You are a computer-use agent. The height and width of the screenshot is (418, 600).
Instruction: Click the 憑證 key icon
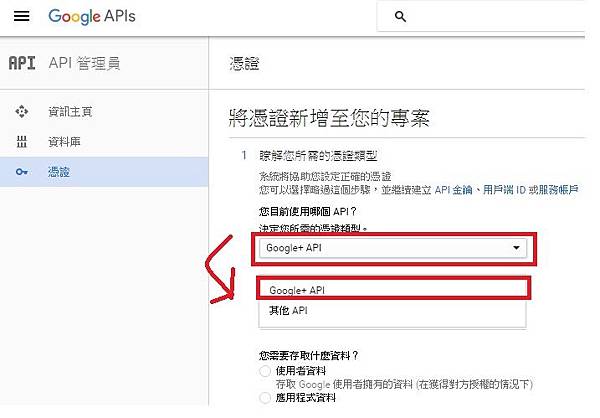click(x=22, y=172)
